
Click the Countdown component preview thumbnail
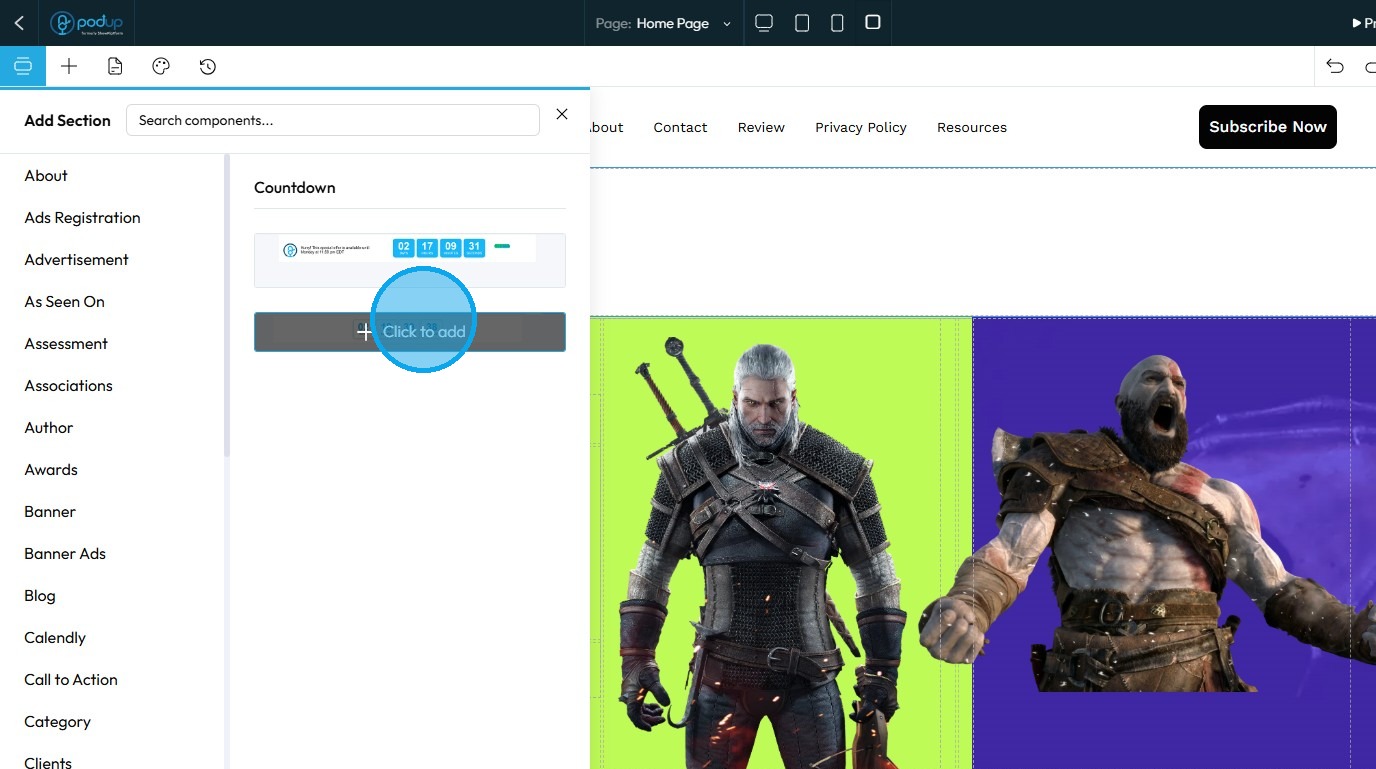[410, 260]
